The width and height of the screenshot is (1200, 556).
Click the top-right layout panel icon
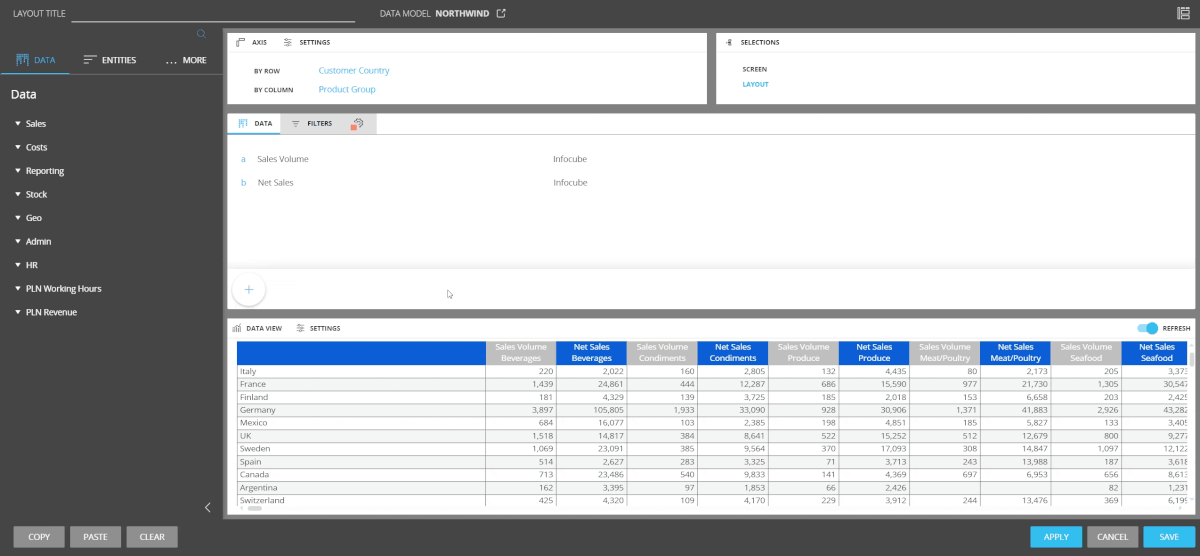pyautogui.click(x=1183, y=13)
